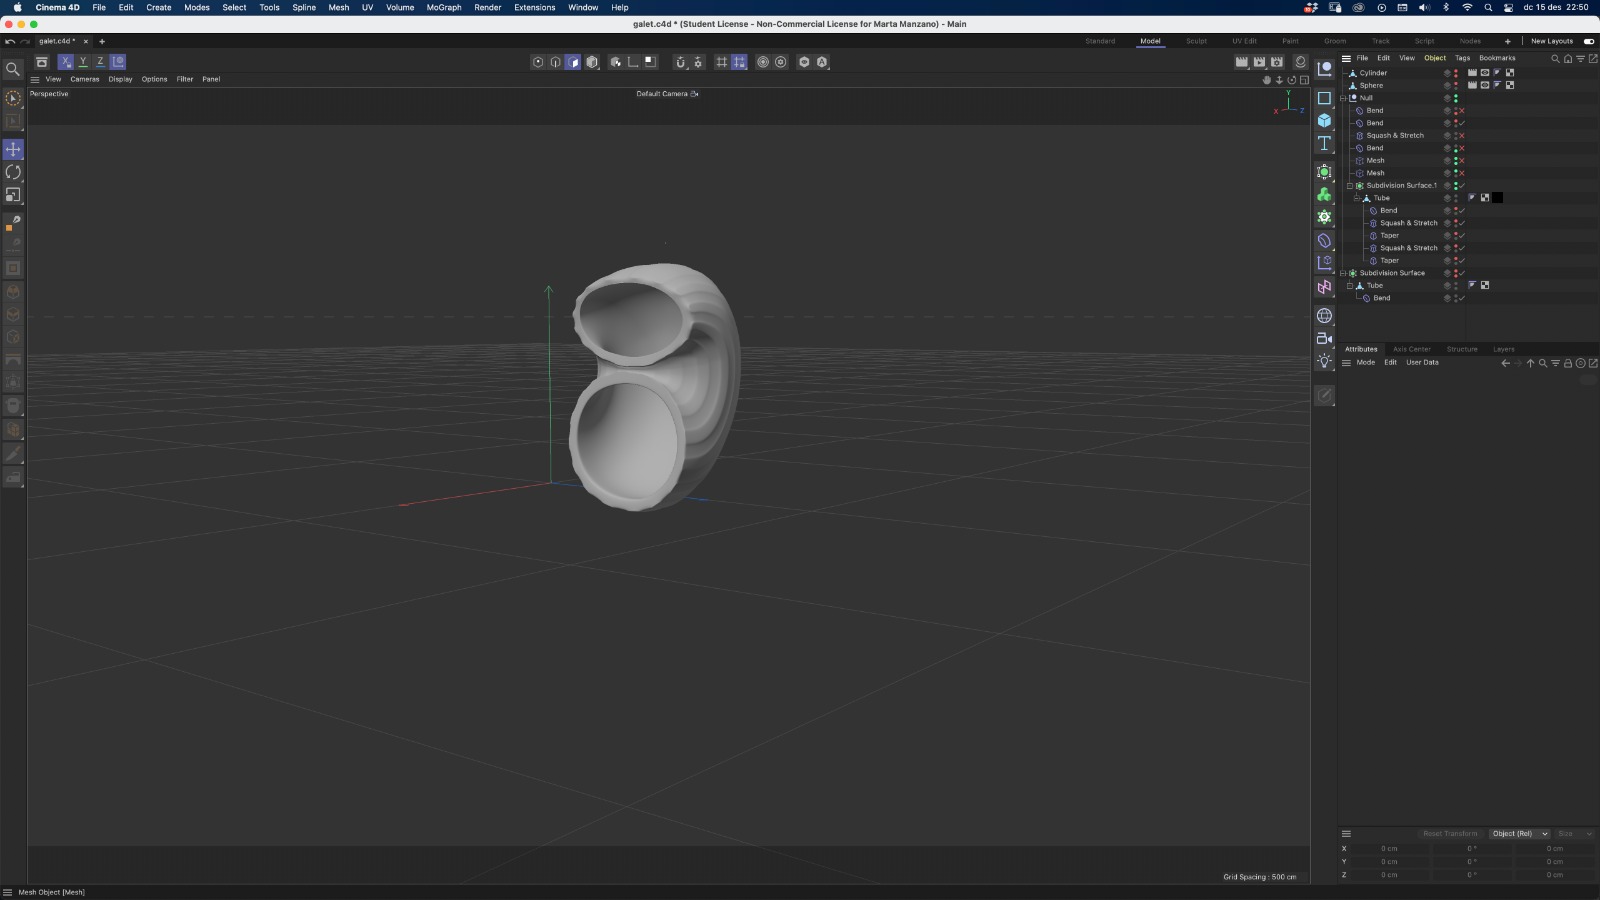Open the viewport Cameras menu
Viewport: 1600px width, 900px height.
[x=85, y=79]
